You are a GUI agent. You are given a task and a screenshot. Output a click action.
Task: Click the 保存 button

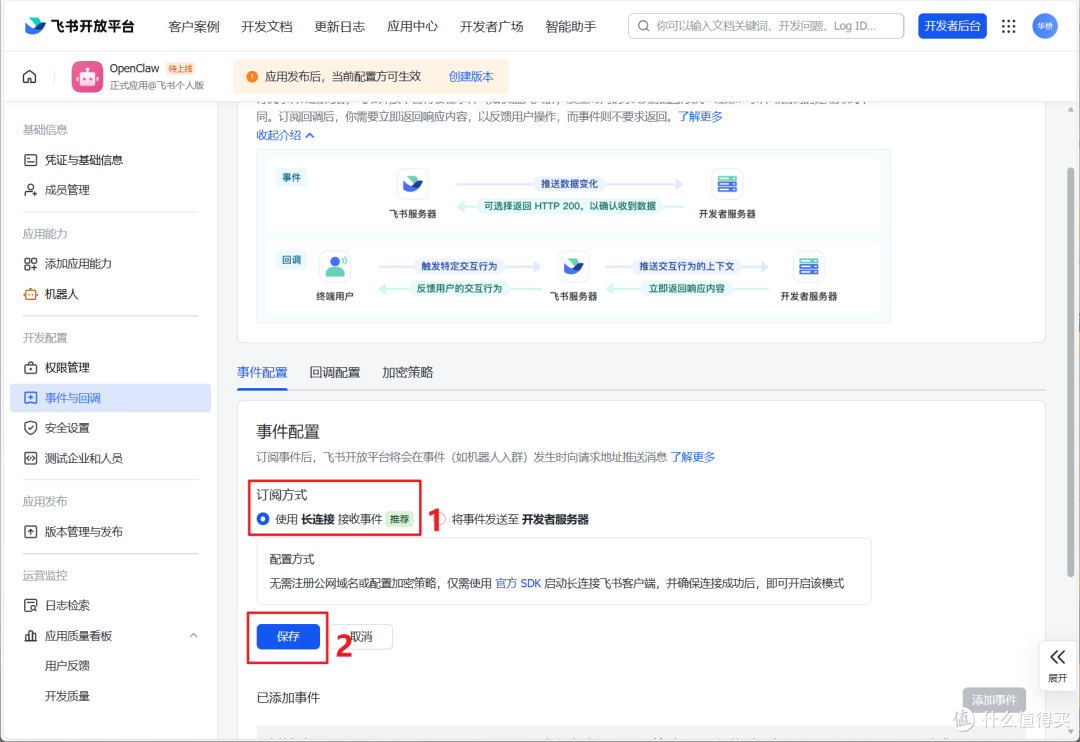(x=288, y=637)
